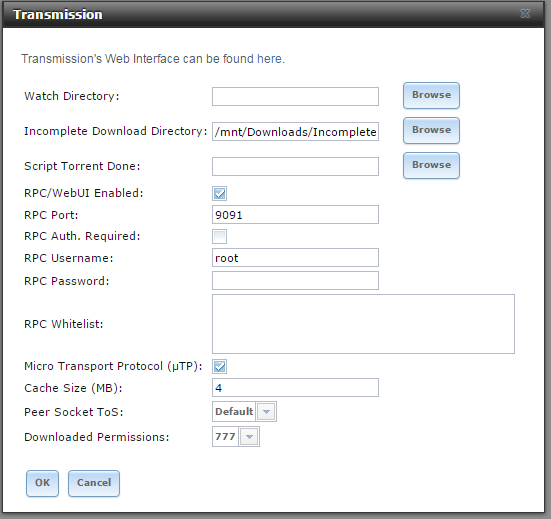551x519 pixels.
Task: Expand the Downloaded Permissions dropdown arrow
Action: (x=249, y=437)
